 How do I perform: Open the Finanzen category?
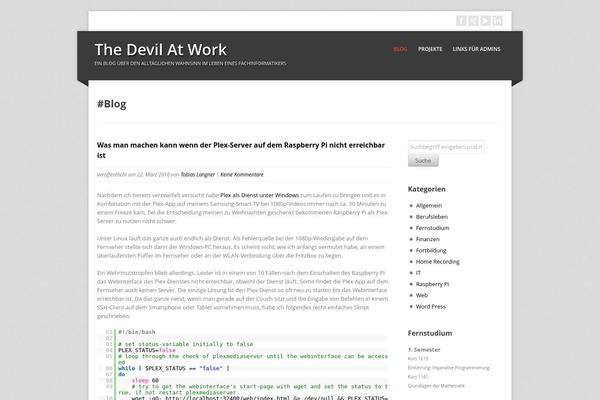pyautogui.click(x=428, y=239)
